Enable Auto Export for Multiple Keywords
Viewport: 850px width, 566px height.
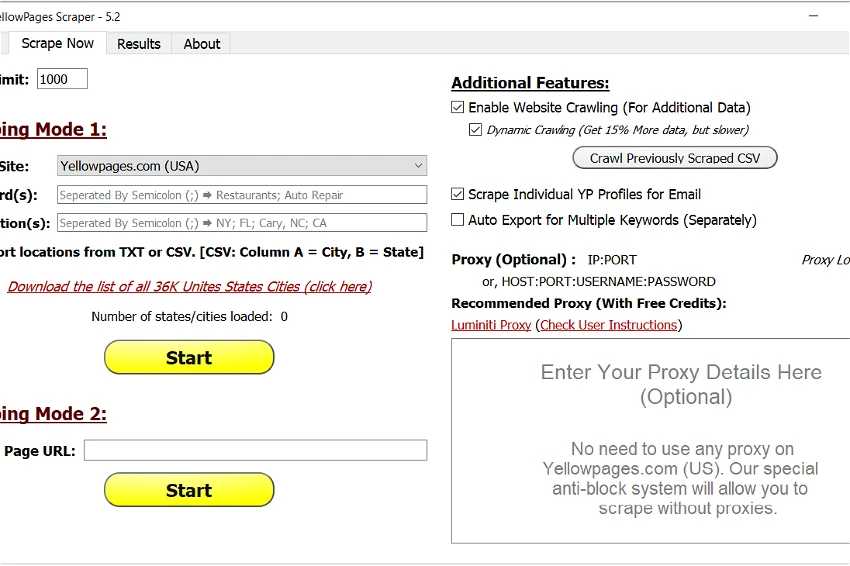point(458,220)
